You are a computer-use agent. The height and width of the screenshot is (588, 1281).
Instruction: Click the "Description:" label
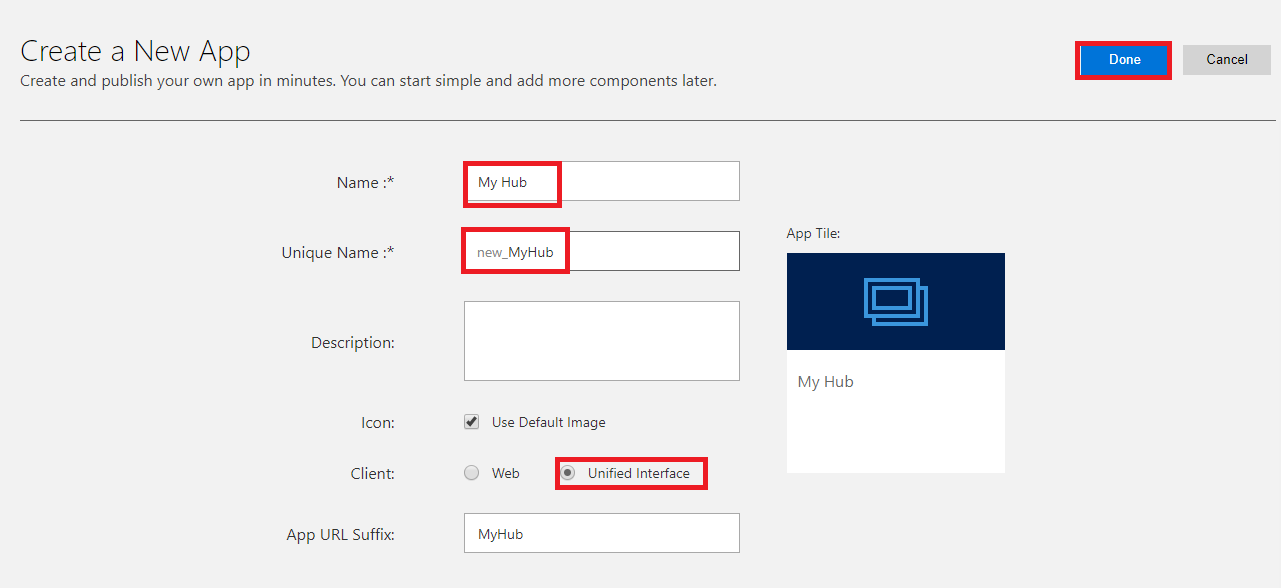(353, 343)
